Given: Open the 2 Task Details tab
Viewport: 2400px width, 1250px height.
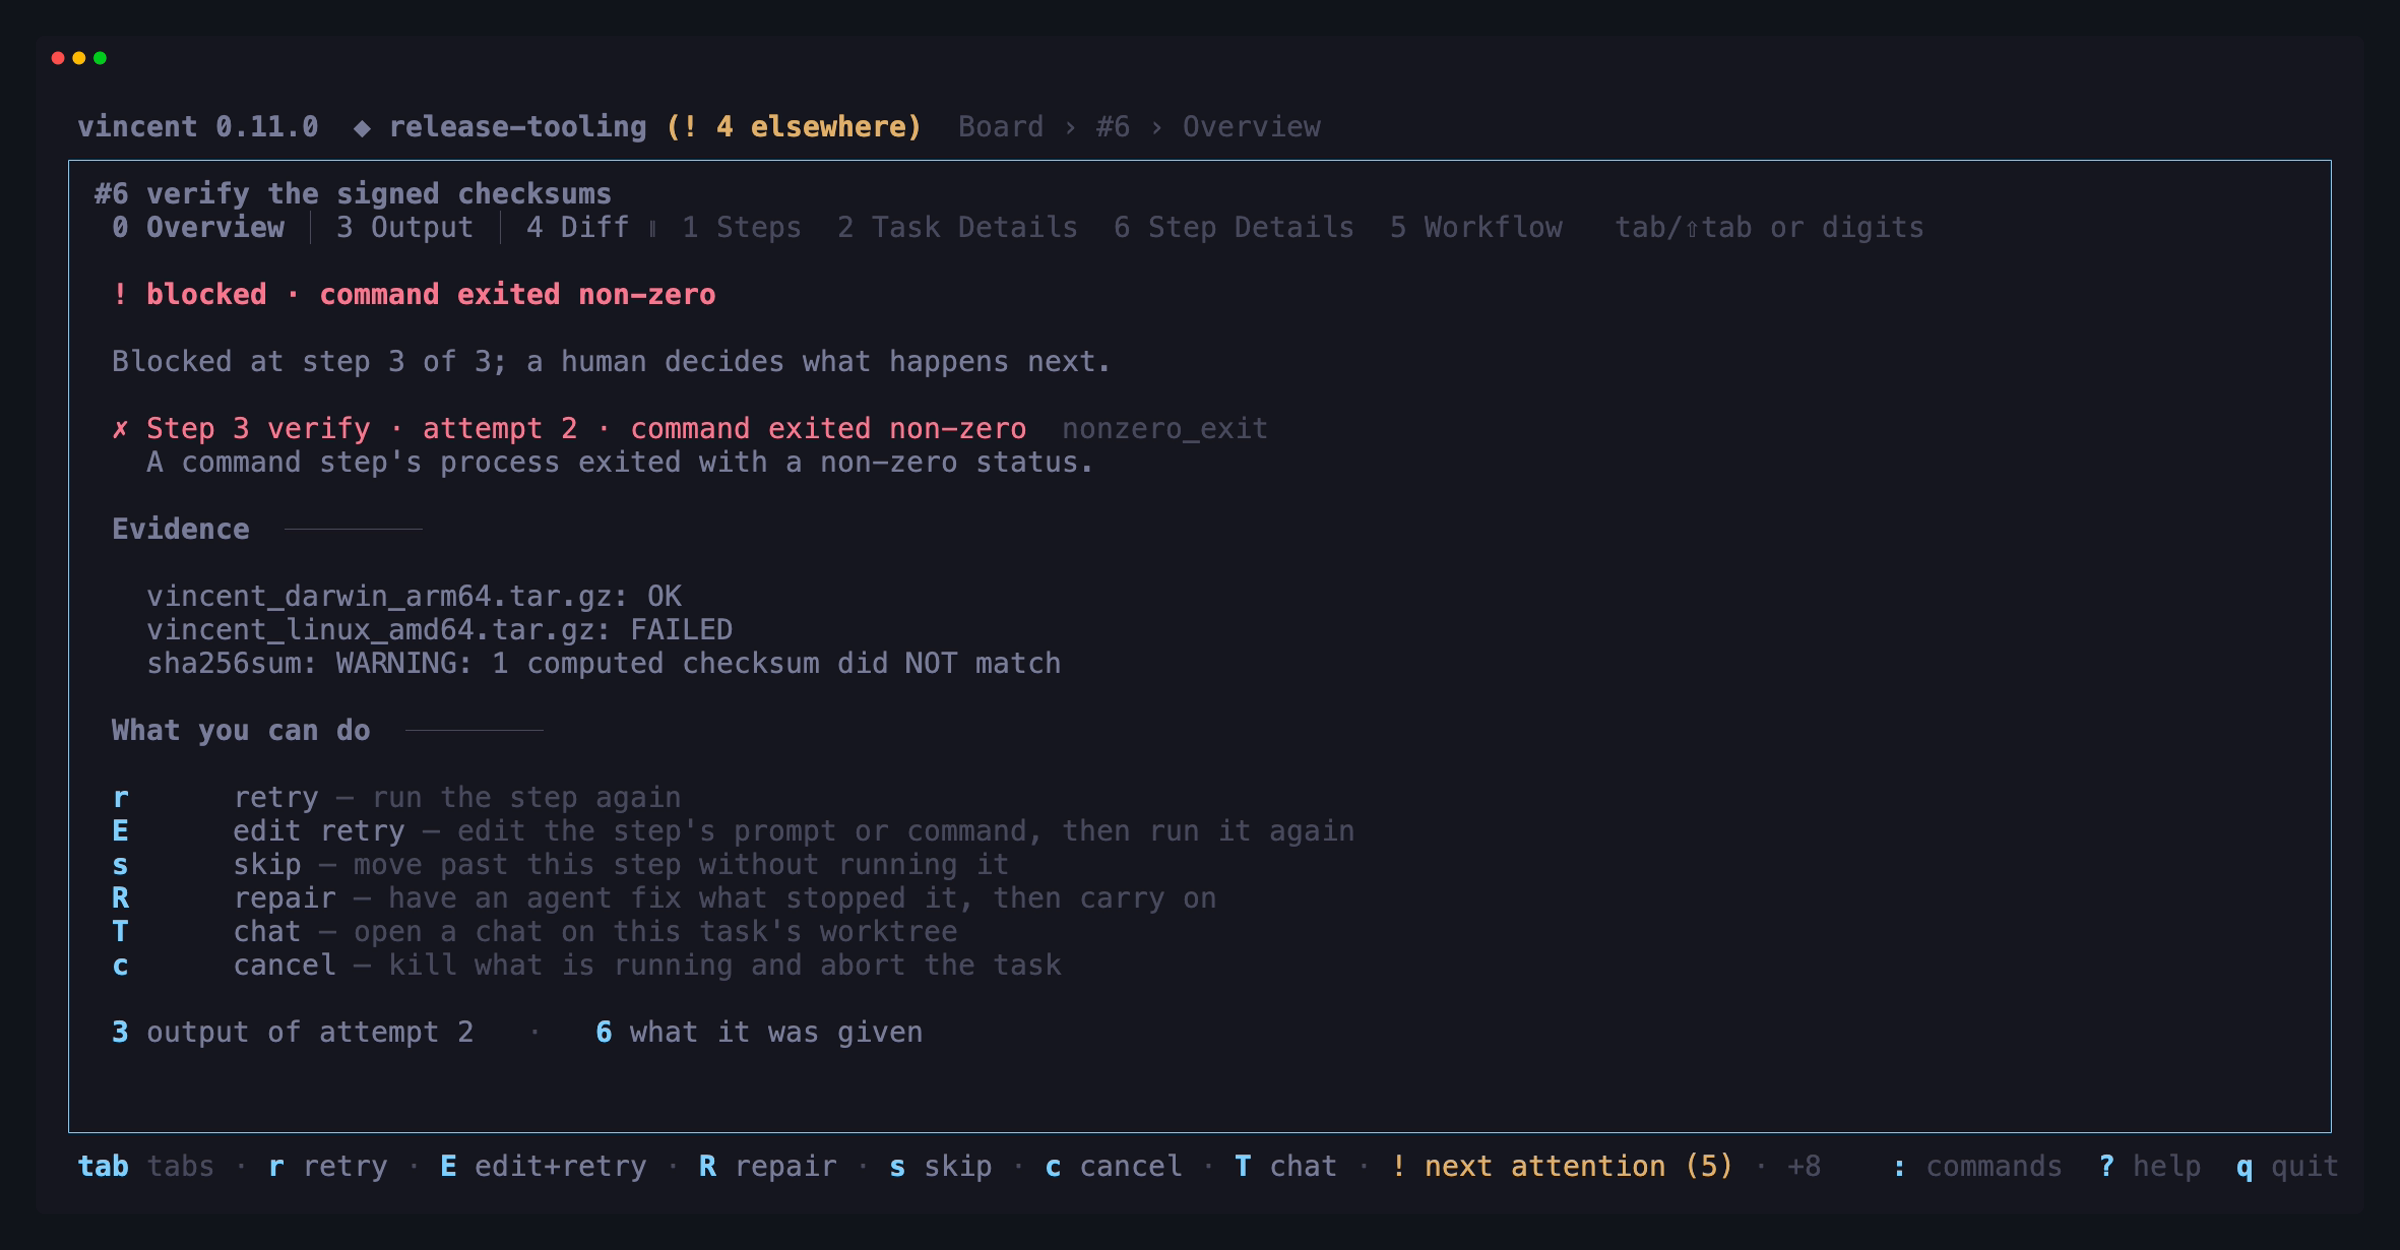Looking at the screenshot, I should 957,227.
